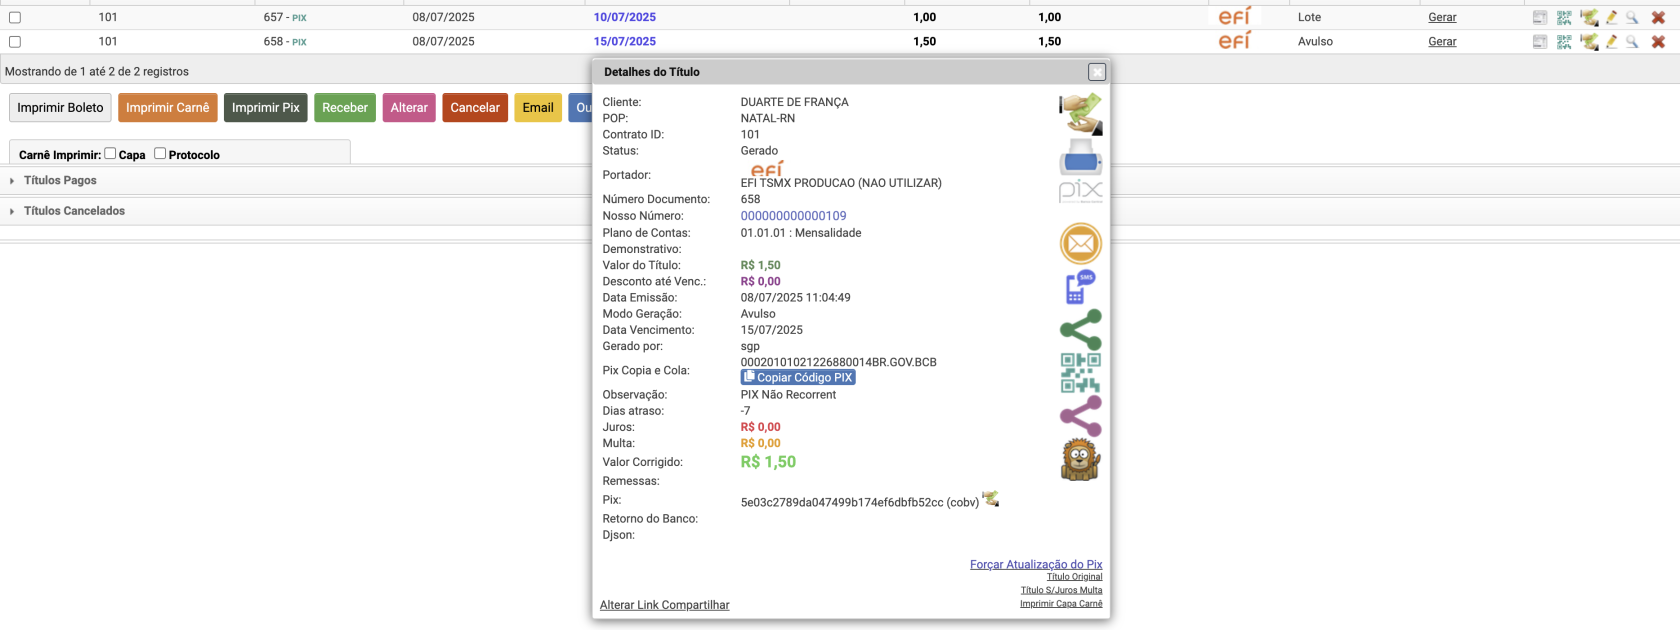This screenshot has height=630, width=1680.
Task: Click red X delete icon for document 658
Action: point(1658,42)
